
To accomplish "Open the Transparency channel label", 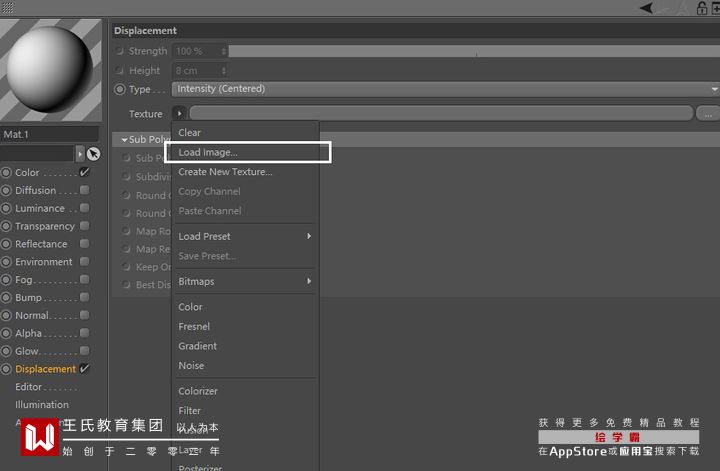I will tap(45, 226).
